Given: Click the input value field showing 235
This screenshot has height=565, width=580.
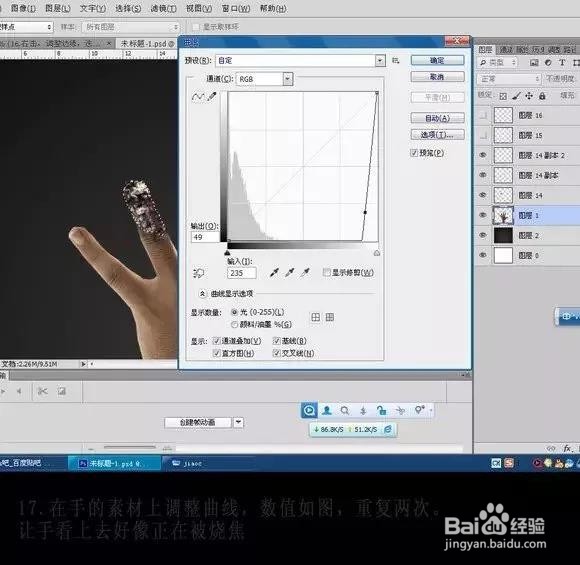Looking at the screenshot, I should 242,273.
